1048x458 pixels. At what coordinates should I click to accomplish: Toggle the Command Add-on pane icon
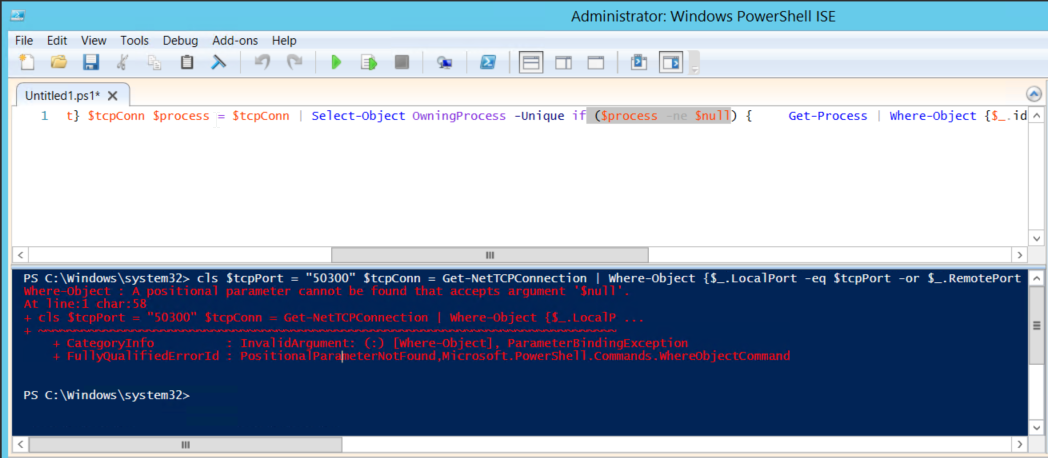click(x=671, y=63)
